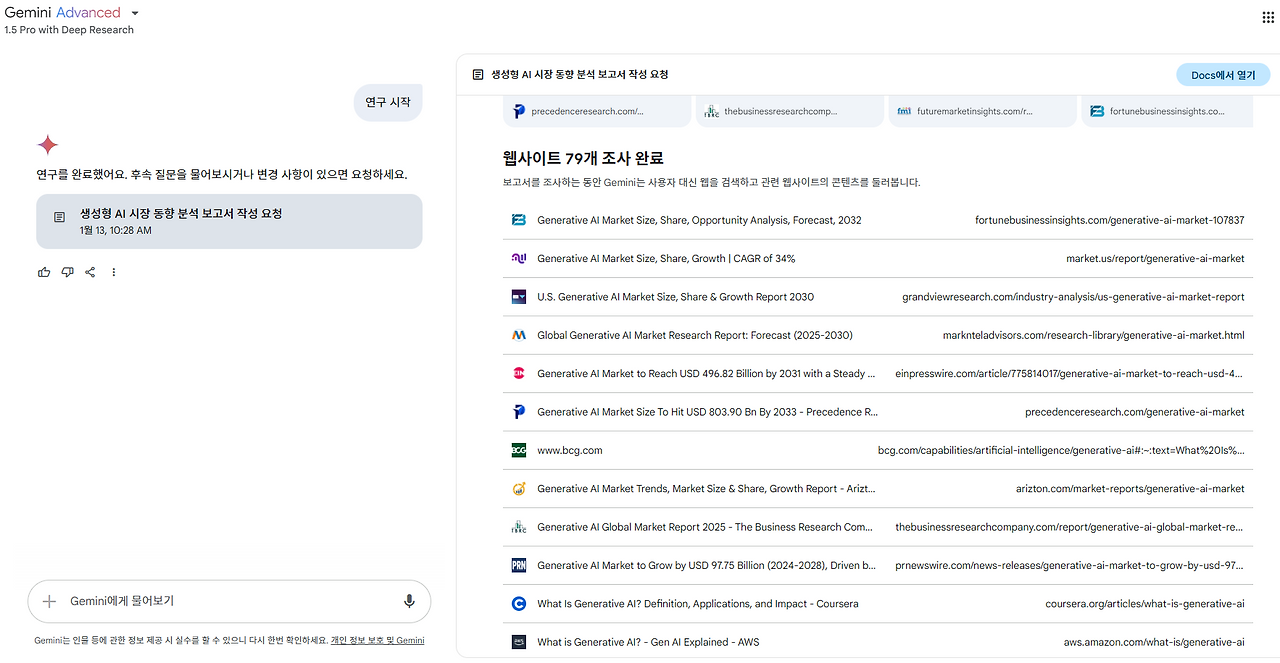
Task: Click the bcg.com/capabilities URL text
Action: click(x=1061, y=450)
